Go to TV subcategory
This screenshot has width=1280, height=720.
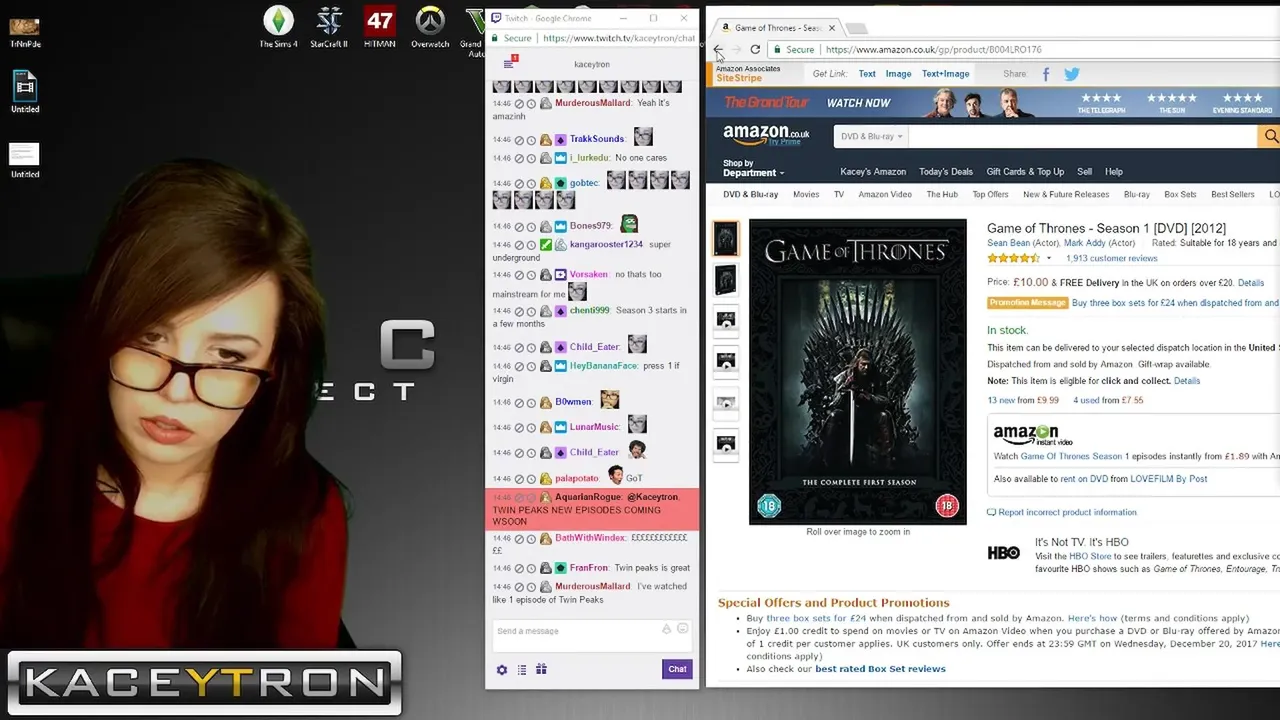pyautogui.click(x=839, y=195)
